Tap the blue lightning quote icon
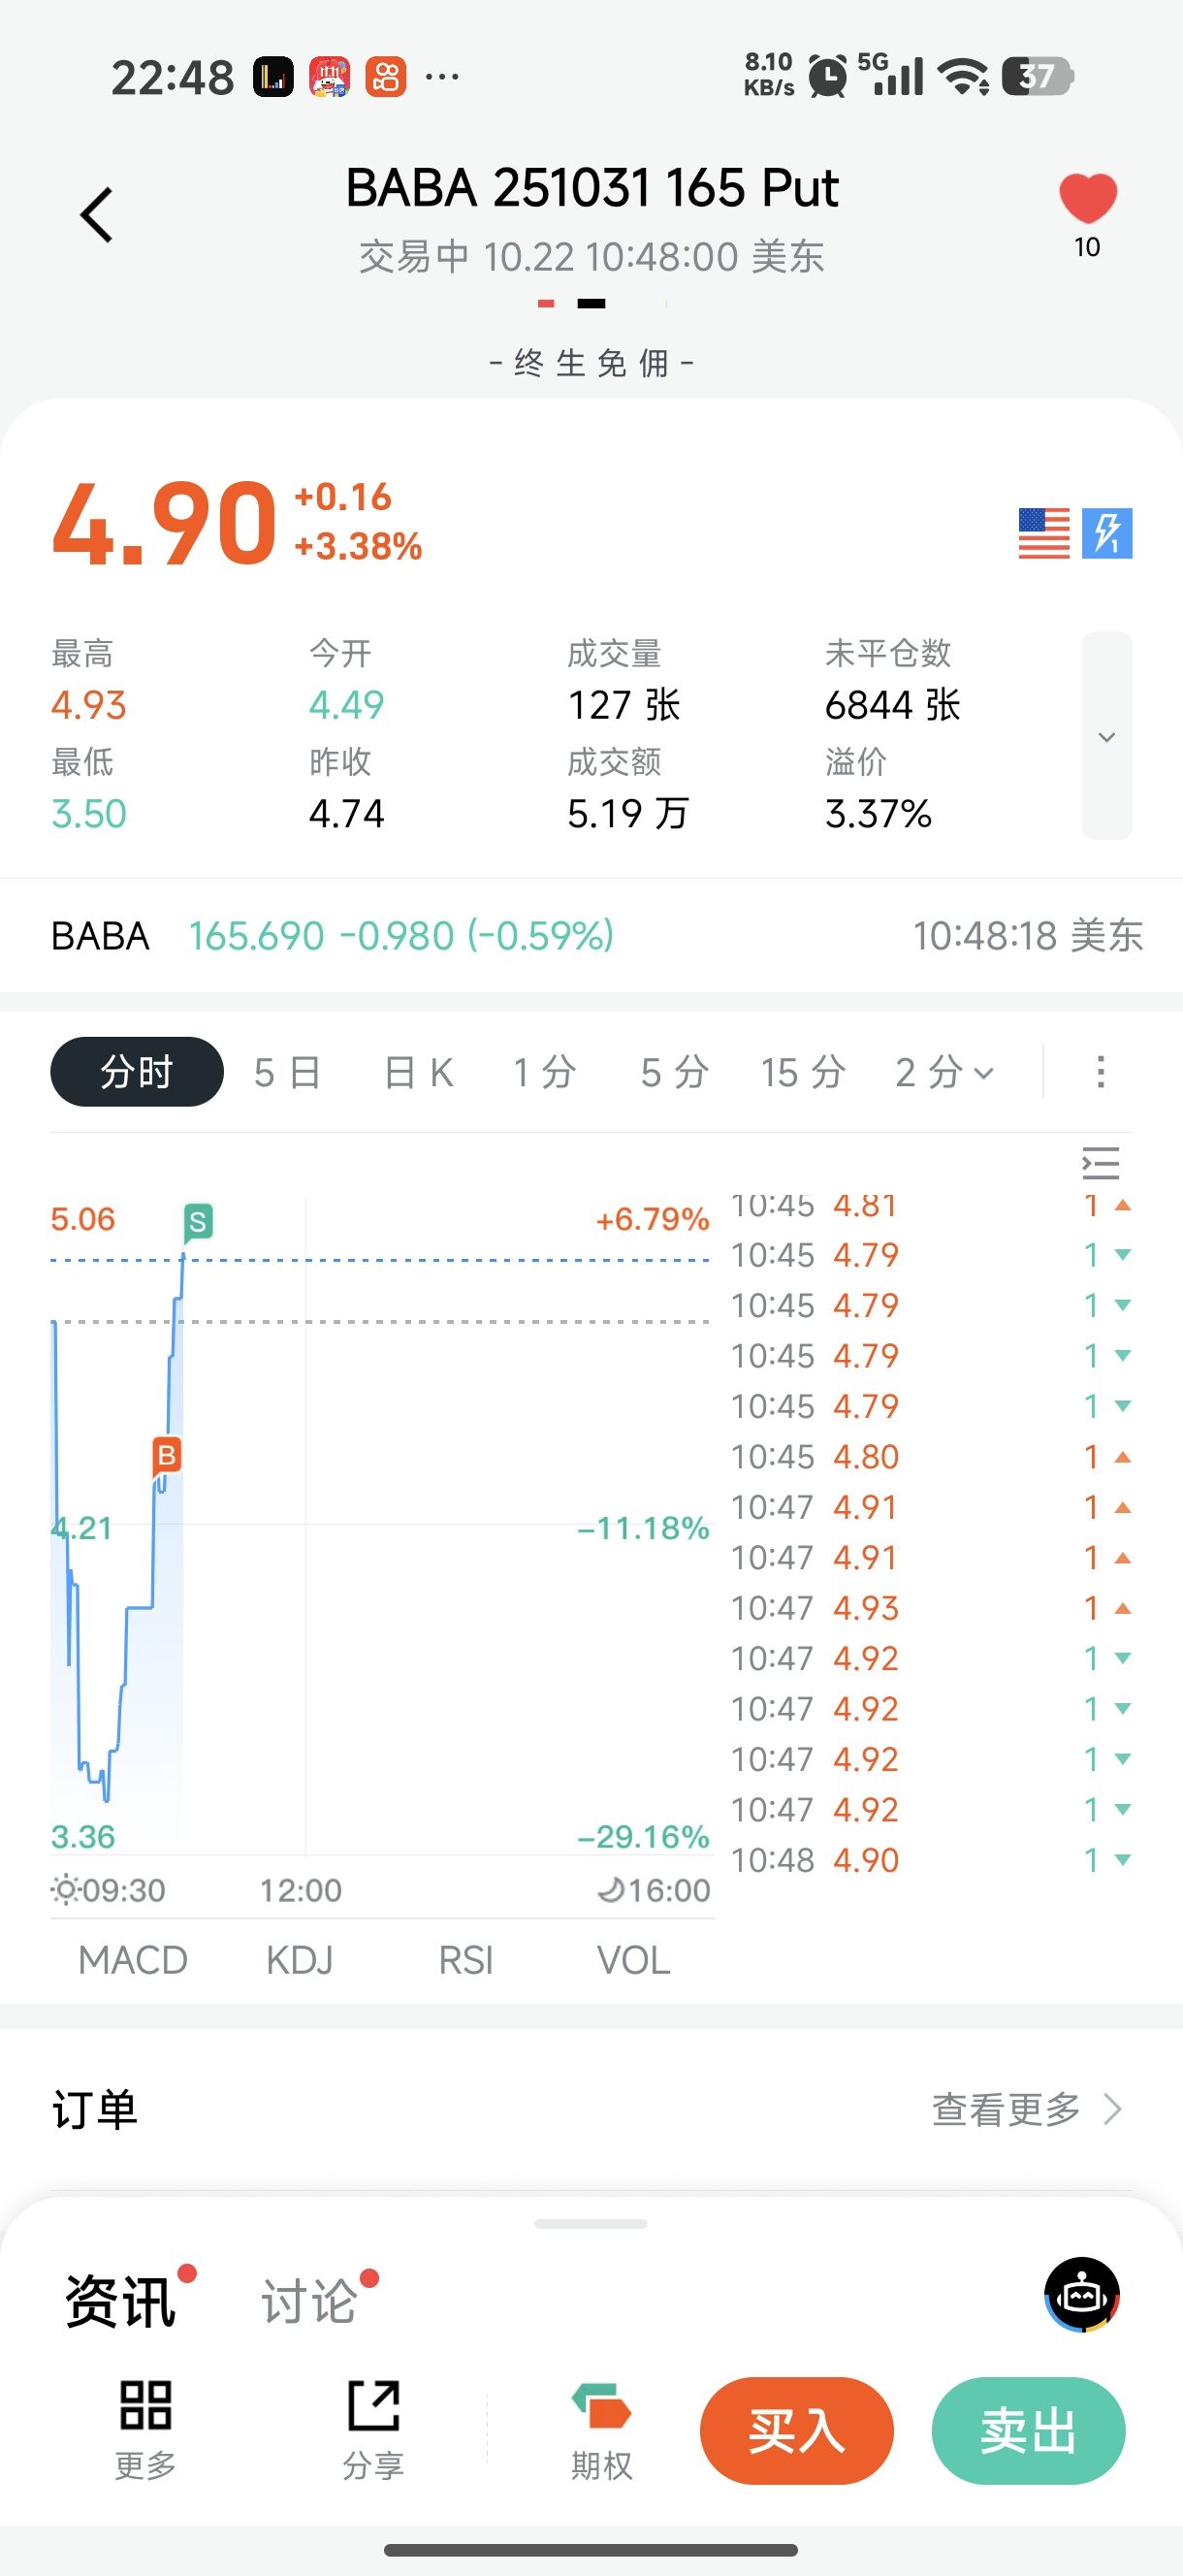Viewport: 1183px width, 2576px height. [1107, 533]
